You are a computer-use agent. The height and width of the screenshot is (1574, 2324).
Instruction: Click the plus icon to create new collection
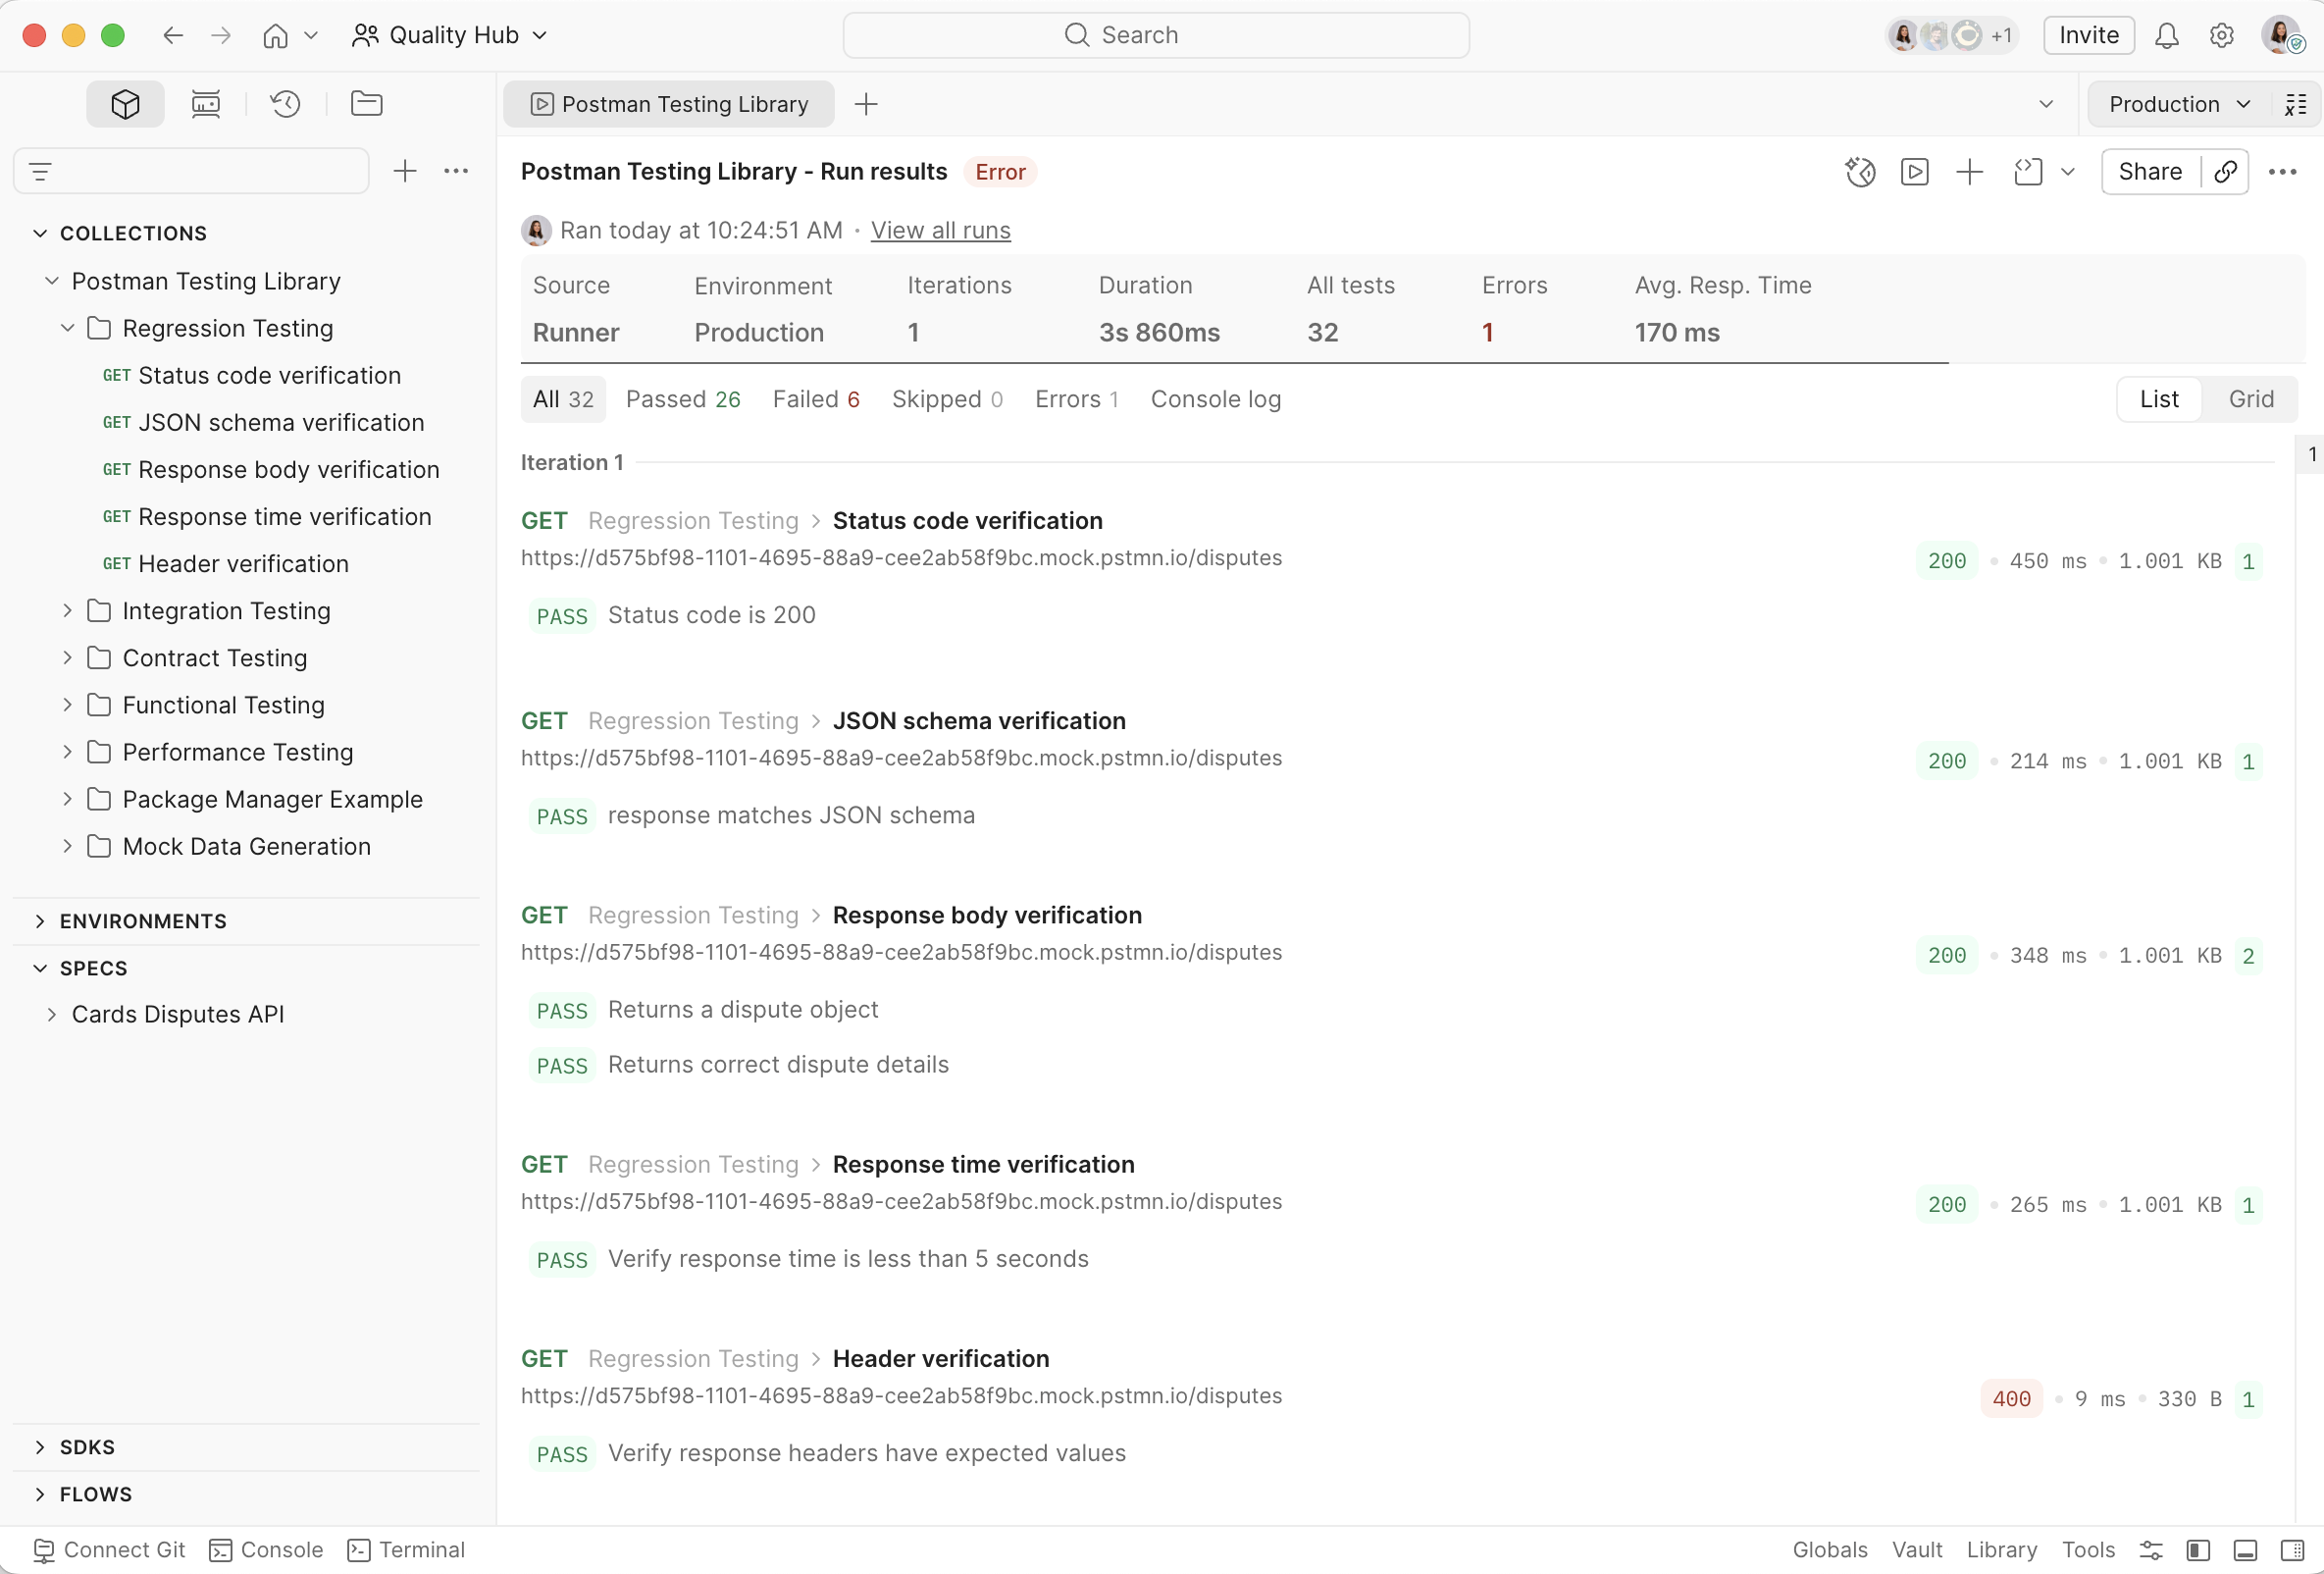(x=404, y=171)
